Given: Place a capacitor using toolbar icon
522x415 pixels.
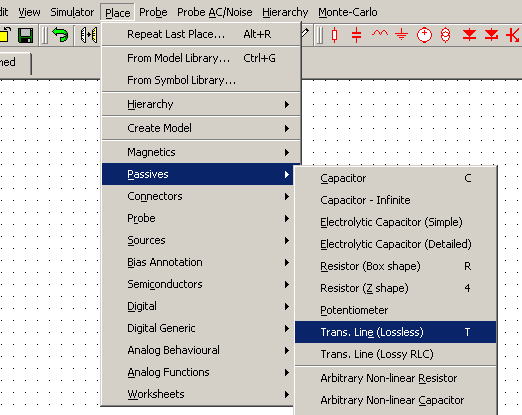Looking at the screenshot, I should (356, 35).
